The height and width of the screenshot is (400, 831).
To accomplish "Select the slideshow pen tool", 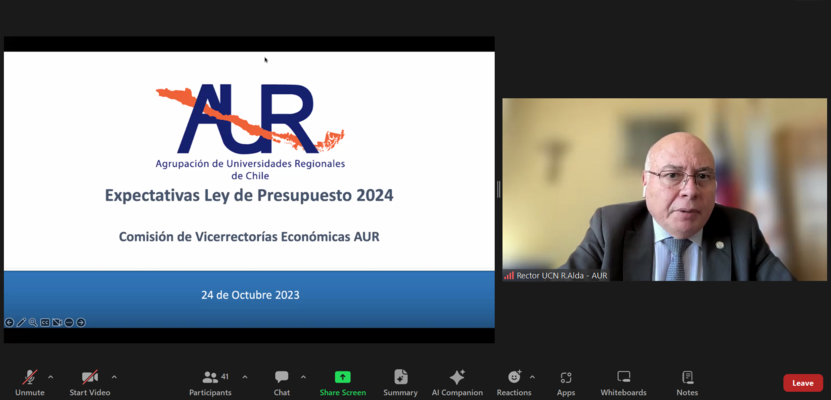I will [x=21, y=322].
